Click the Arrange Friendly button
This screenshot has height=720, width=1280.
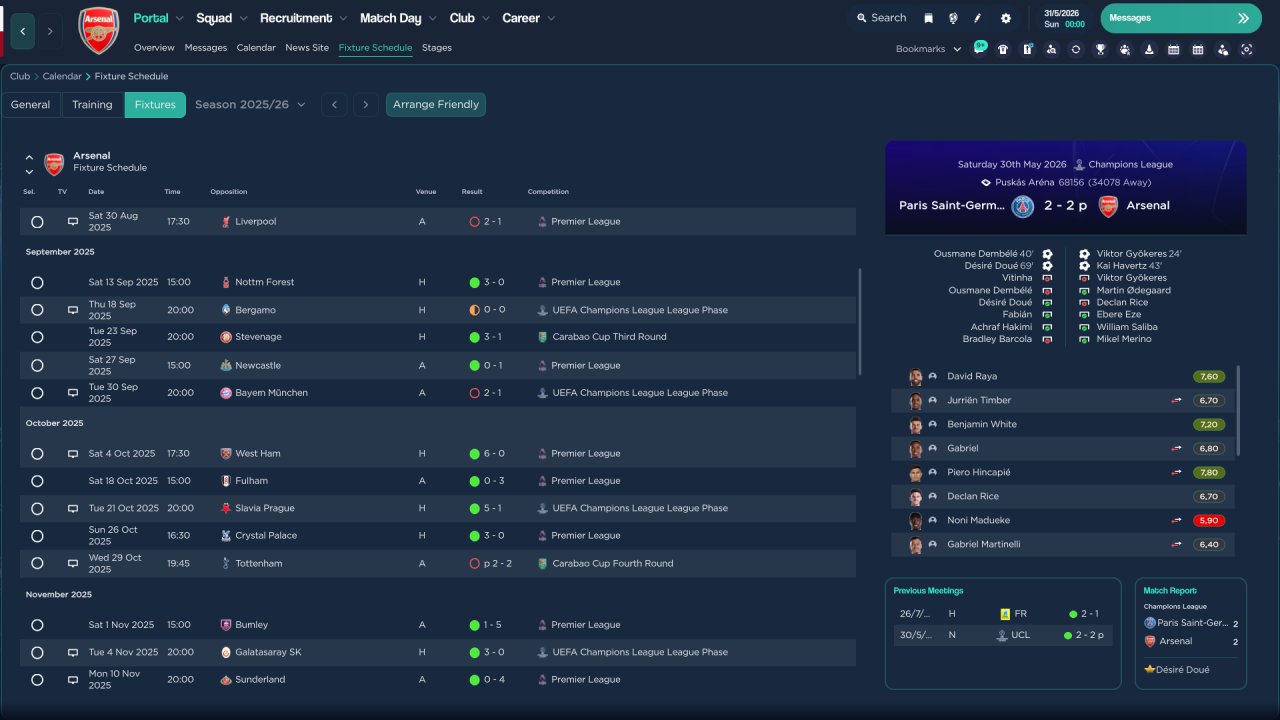coord(435,105)
